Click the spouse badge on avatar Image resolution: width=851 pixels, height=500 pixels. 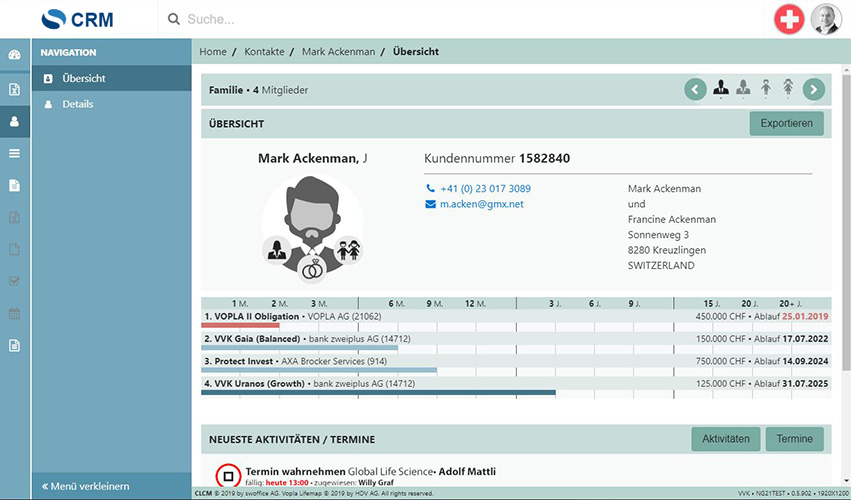click(276, 250)
